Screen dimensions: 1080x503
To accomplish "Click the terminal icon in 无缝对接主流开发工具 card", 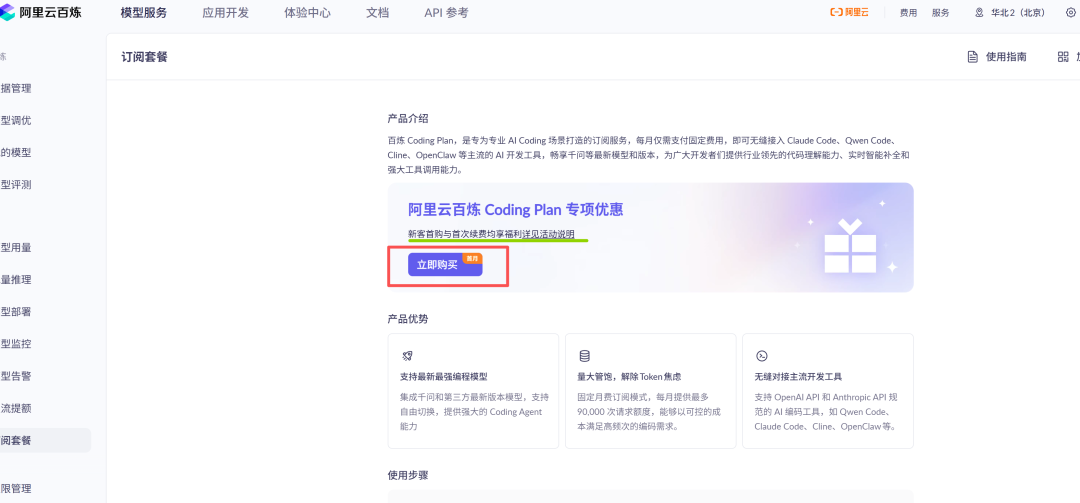I will pos(762,356).
